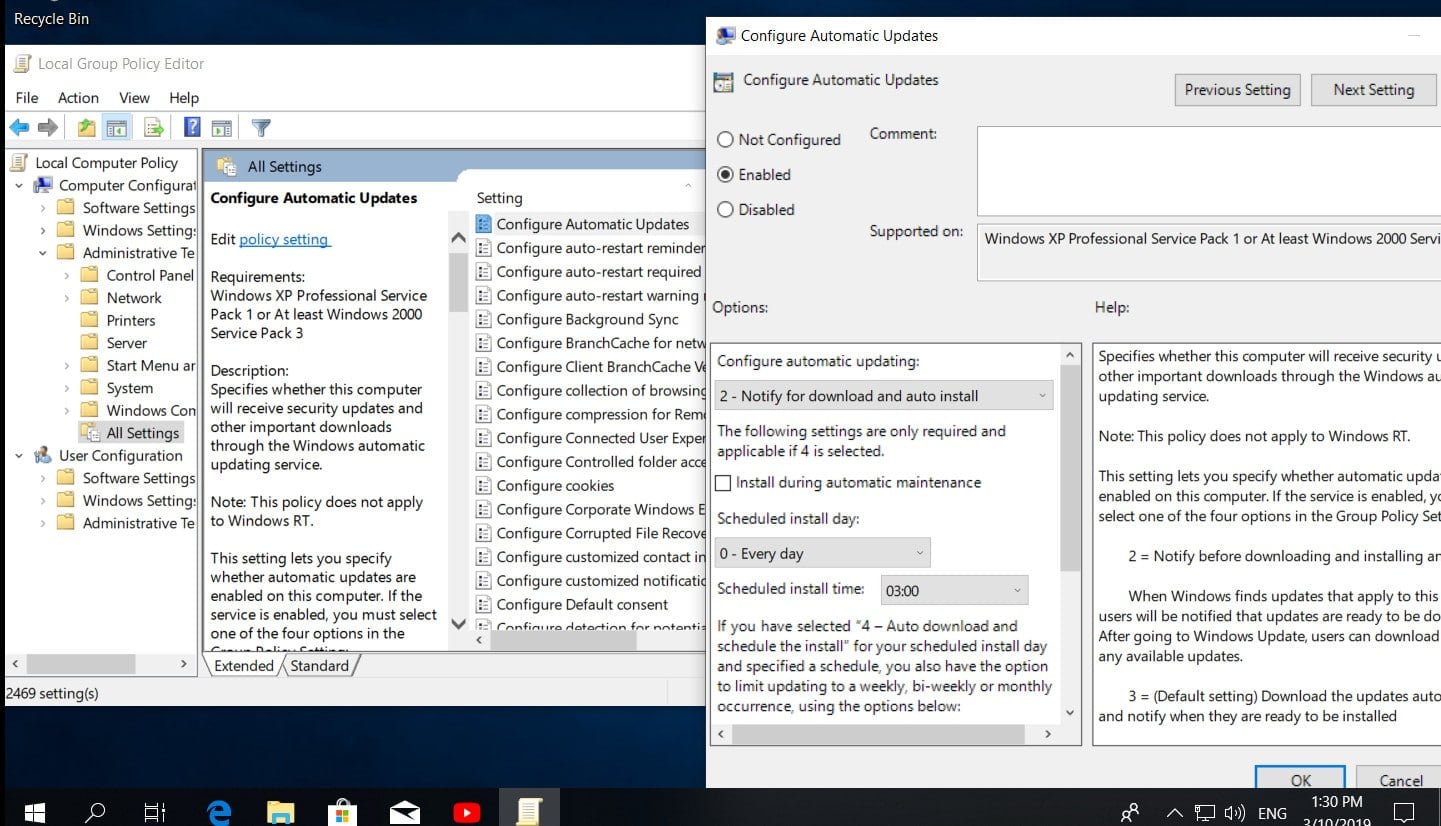Check Install during automatic maintenance
Viewport: 1441px width, 826px height.
(723, 483)
